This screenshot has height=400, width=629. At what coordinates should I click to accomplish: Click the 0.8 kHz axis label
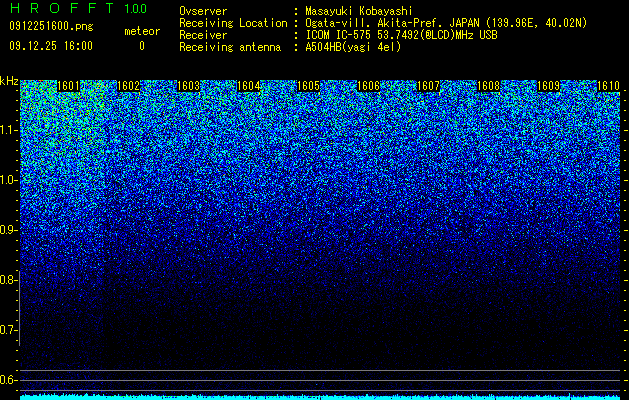pyautogui.click(x=9, y=280)
